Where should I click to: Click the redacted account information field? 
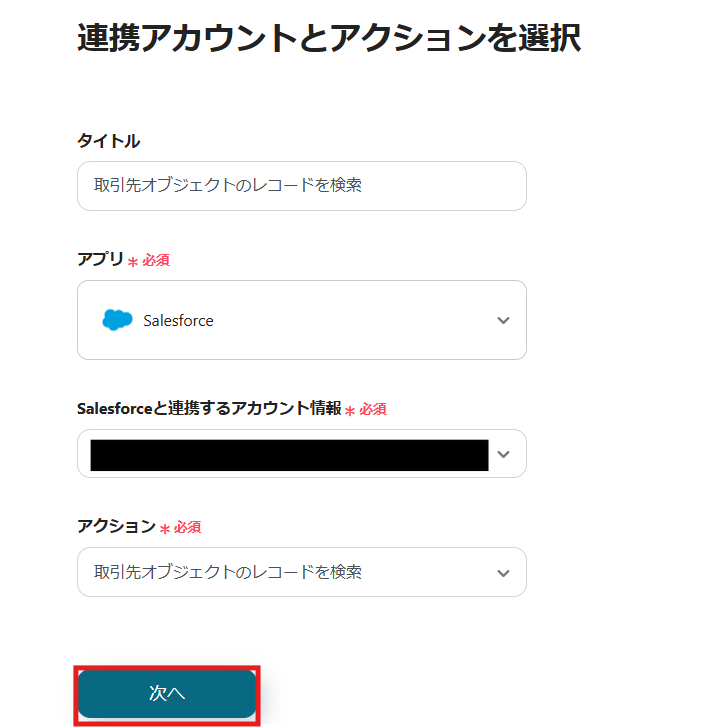(x=289, y=454)
